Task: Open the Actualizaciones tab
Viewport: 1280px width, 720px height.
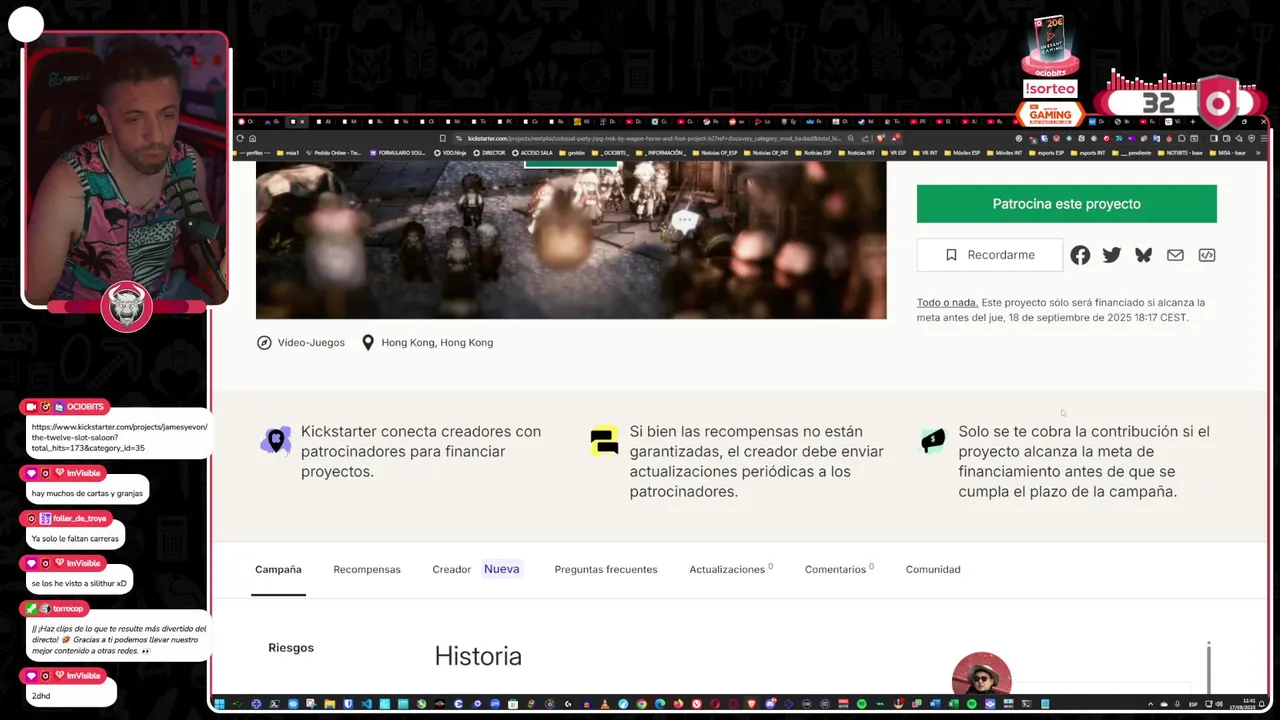Action: 730,569
